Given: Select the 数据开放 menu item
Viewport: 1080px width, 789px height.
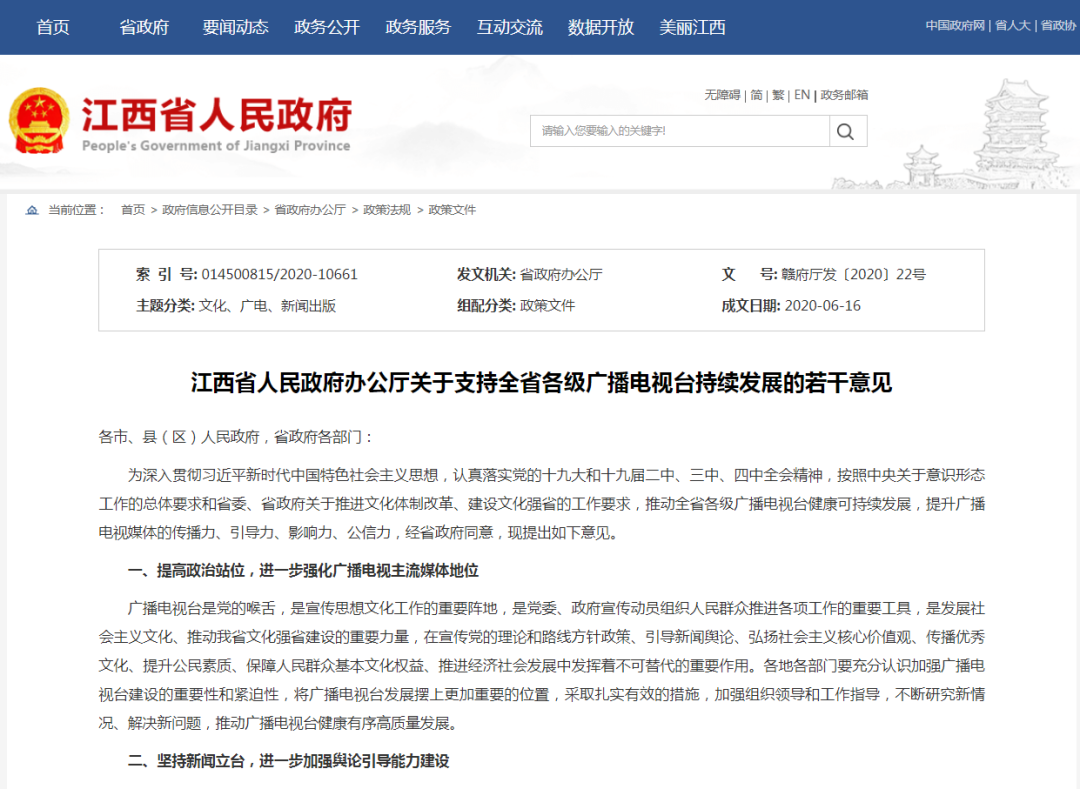Looking at the screenshot, I should click(x=601, y=27).
